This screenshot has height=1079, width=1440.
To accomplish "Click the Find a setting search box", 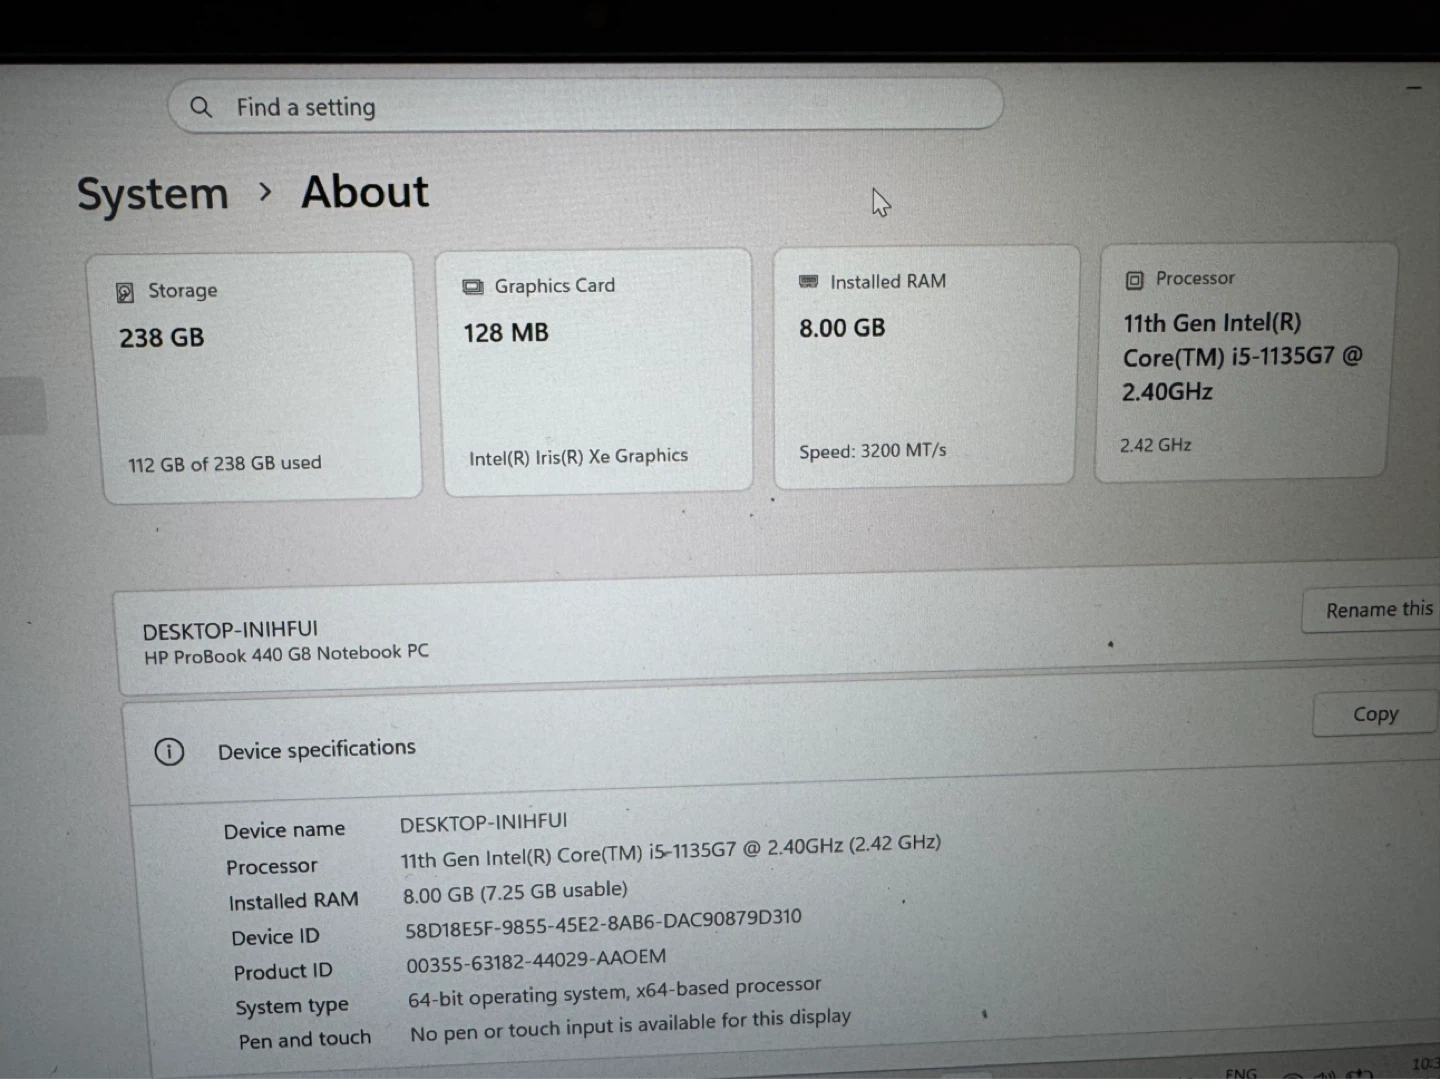I will 585,104.
